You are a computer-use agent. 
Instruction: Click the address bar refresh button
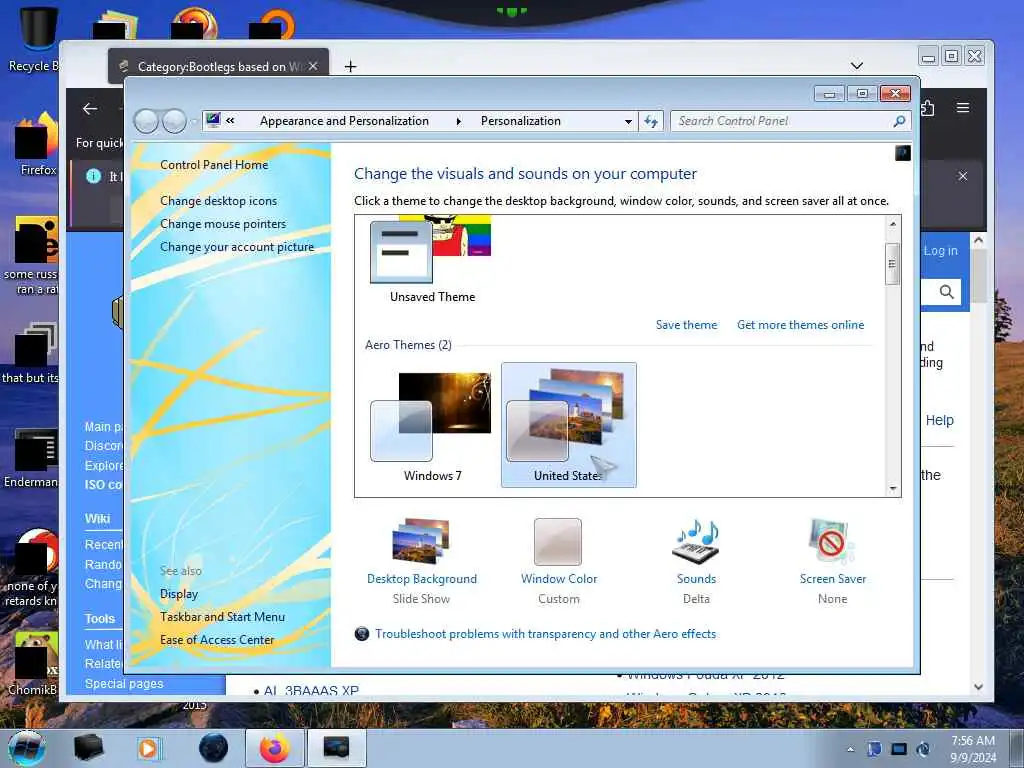[651, 121]
